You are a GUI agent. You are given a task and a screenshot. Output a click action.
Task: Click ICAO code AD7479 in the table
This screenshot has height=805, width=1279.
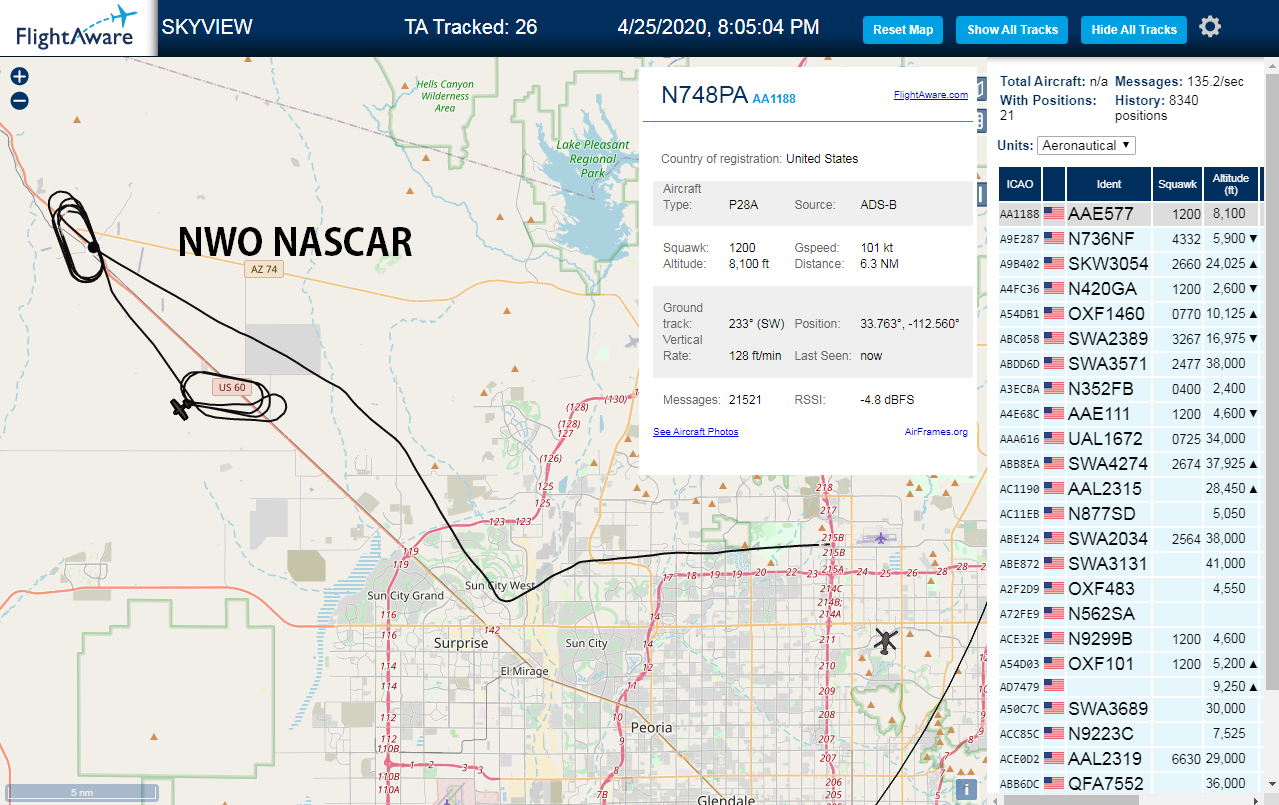click(x=1019, y=688)
